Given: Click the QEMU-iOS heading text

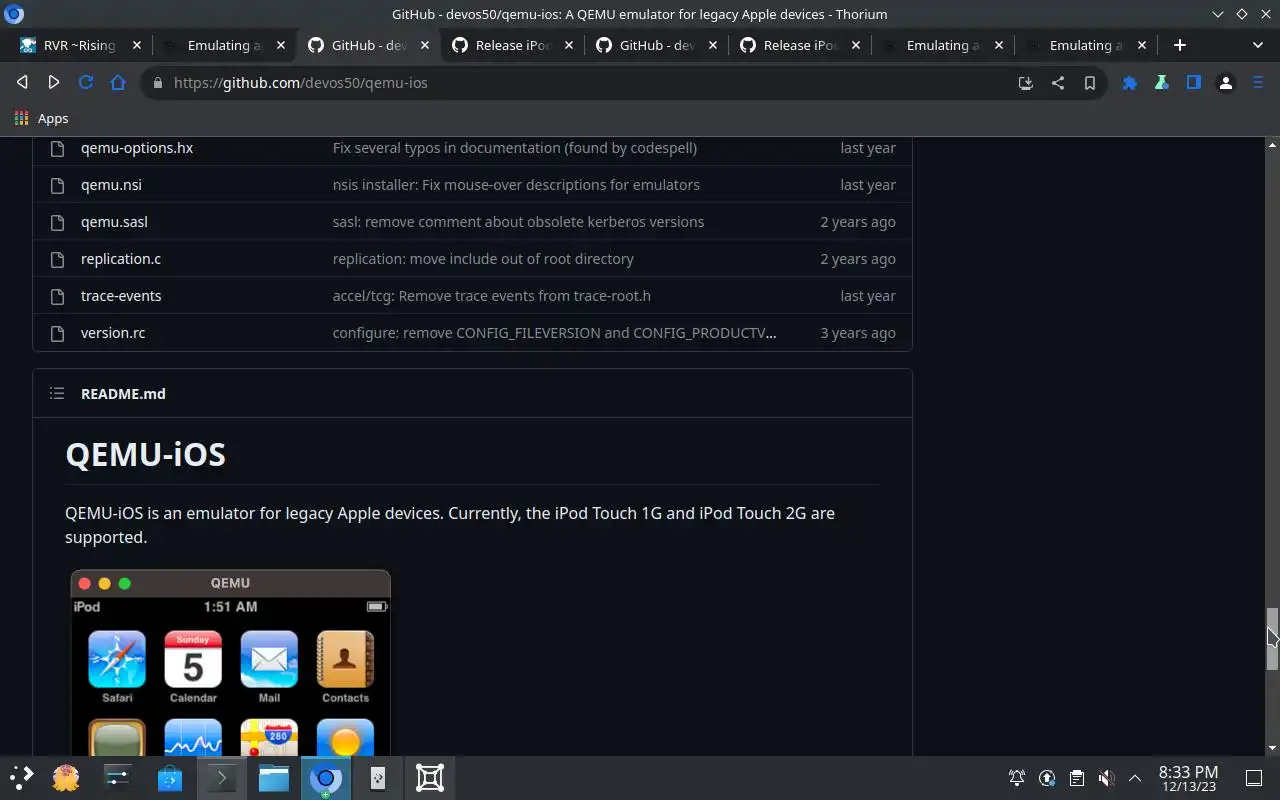Looking at the screenshot, I should point(145,454).
